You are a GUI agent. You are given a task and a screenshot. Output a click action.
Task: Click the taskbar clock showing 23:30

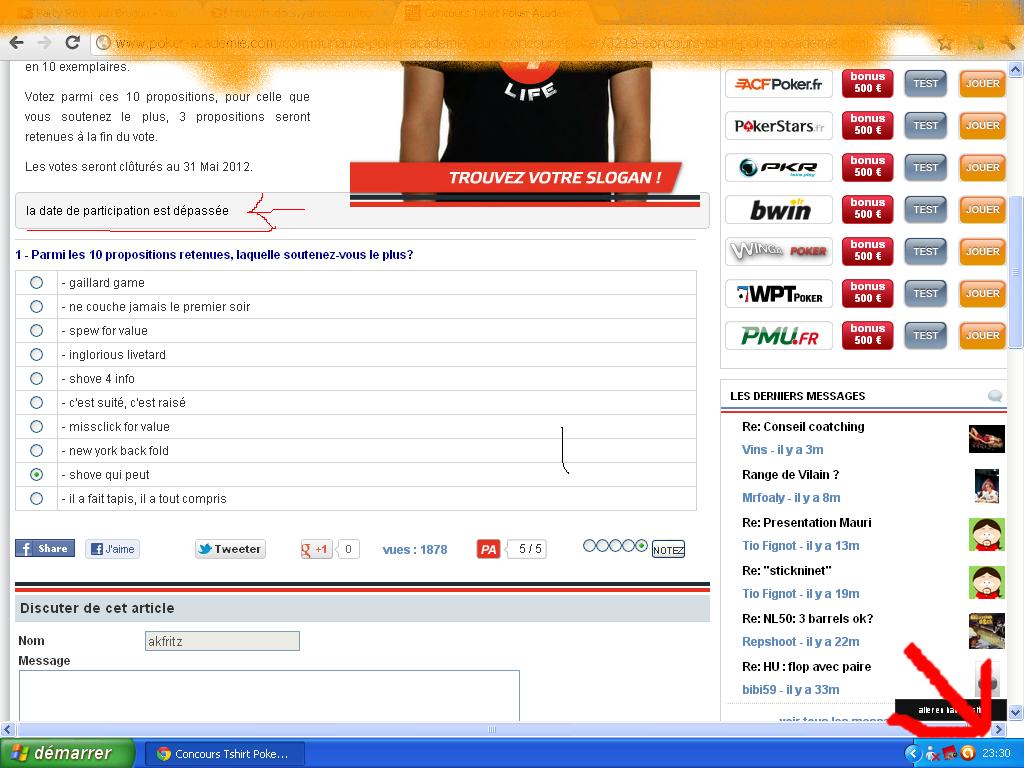point(996,754)
